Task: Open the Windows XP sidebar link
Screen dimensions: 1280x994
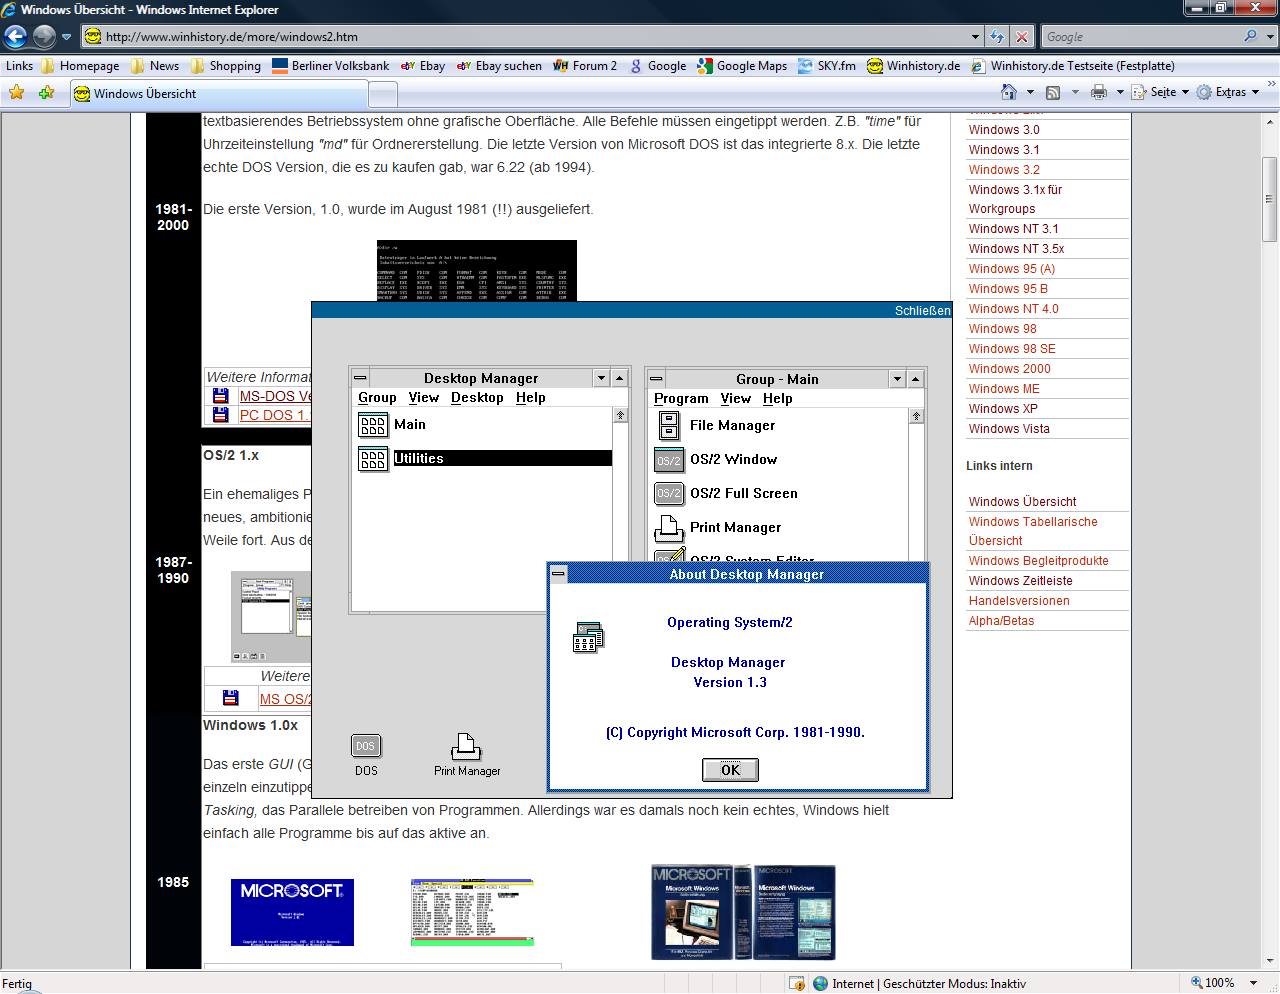Action: coord(1003,409)
